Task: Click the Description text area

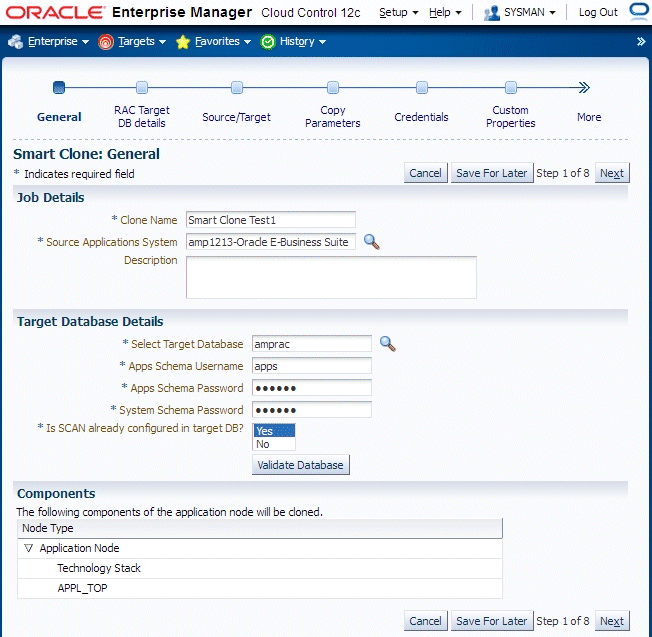Action: point(331,277)
